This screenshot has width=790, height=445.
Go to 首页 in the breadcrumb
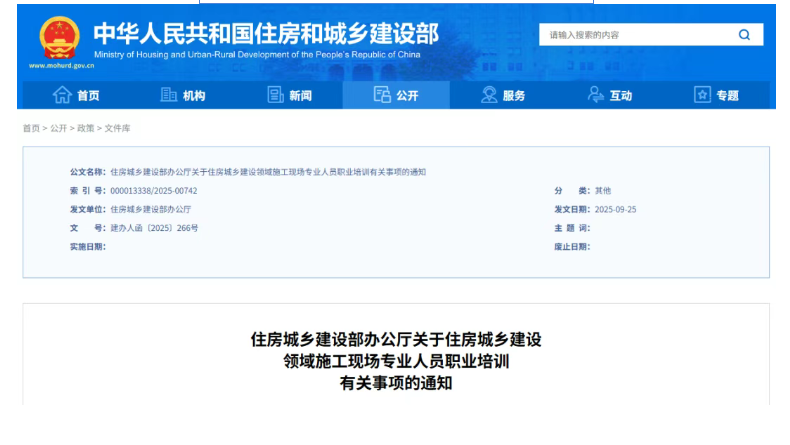[31, 128]
